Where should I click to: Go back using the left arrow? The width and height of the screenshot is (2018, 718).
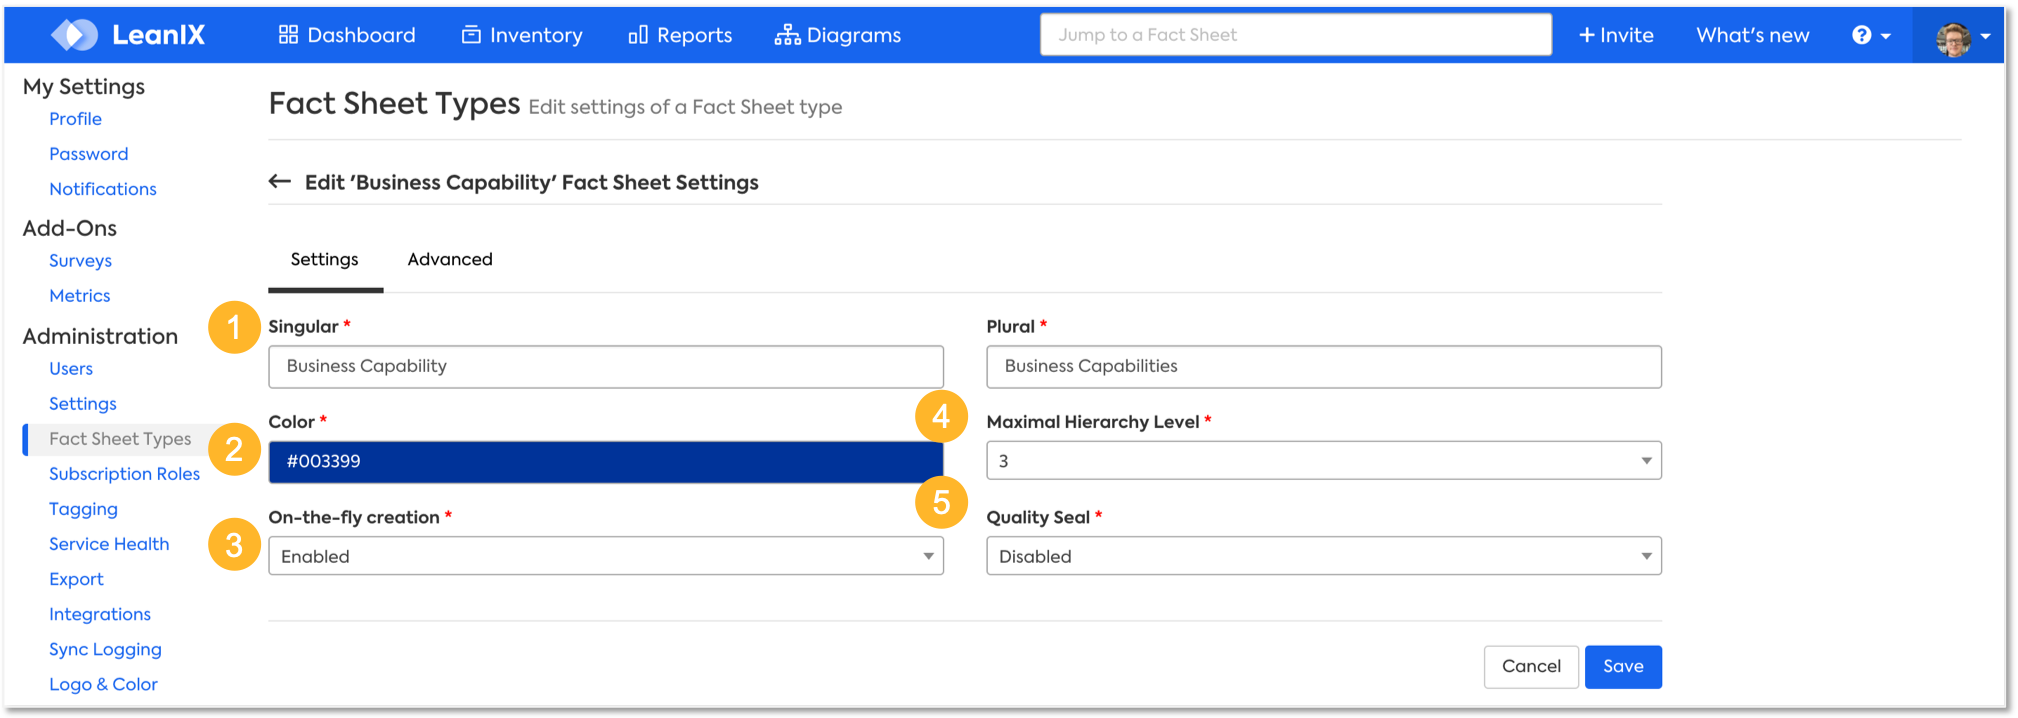click(279, 181)
